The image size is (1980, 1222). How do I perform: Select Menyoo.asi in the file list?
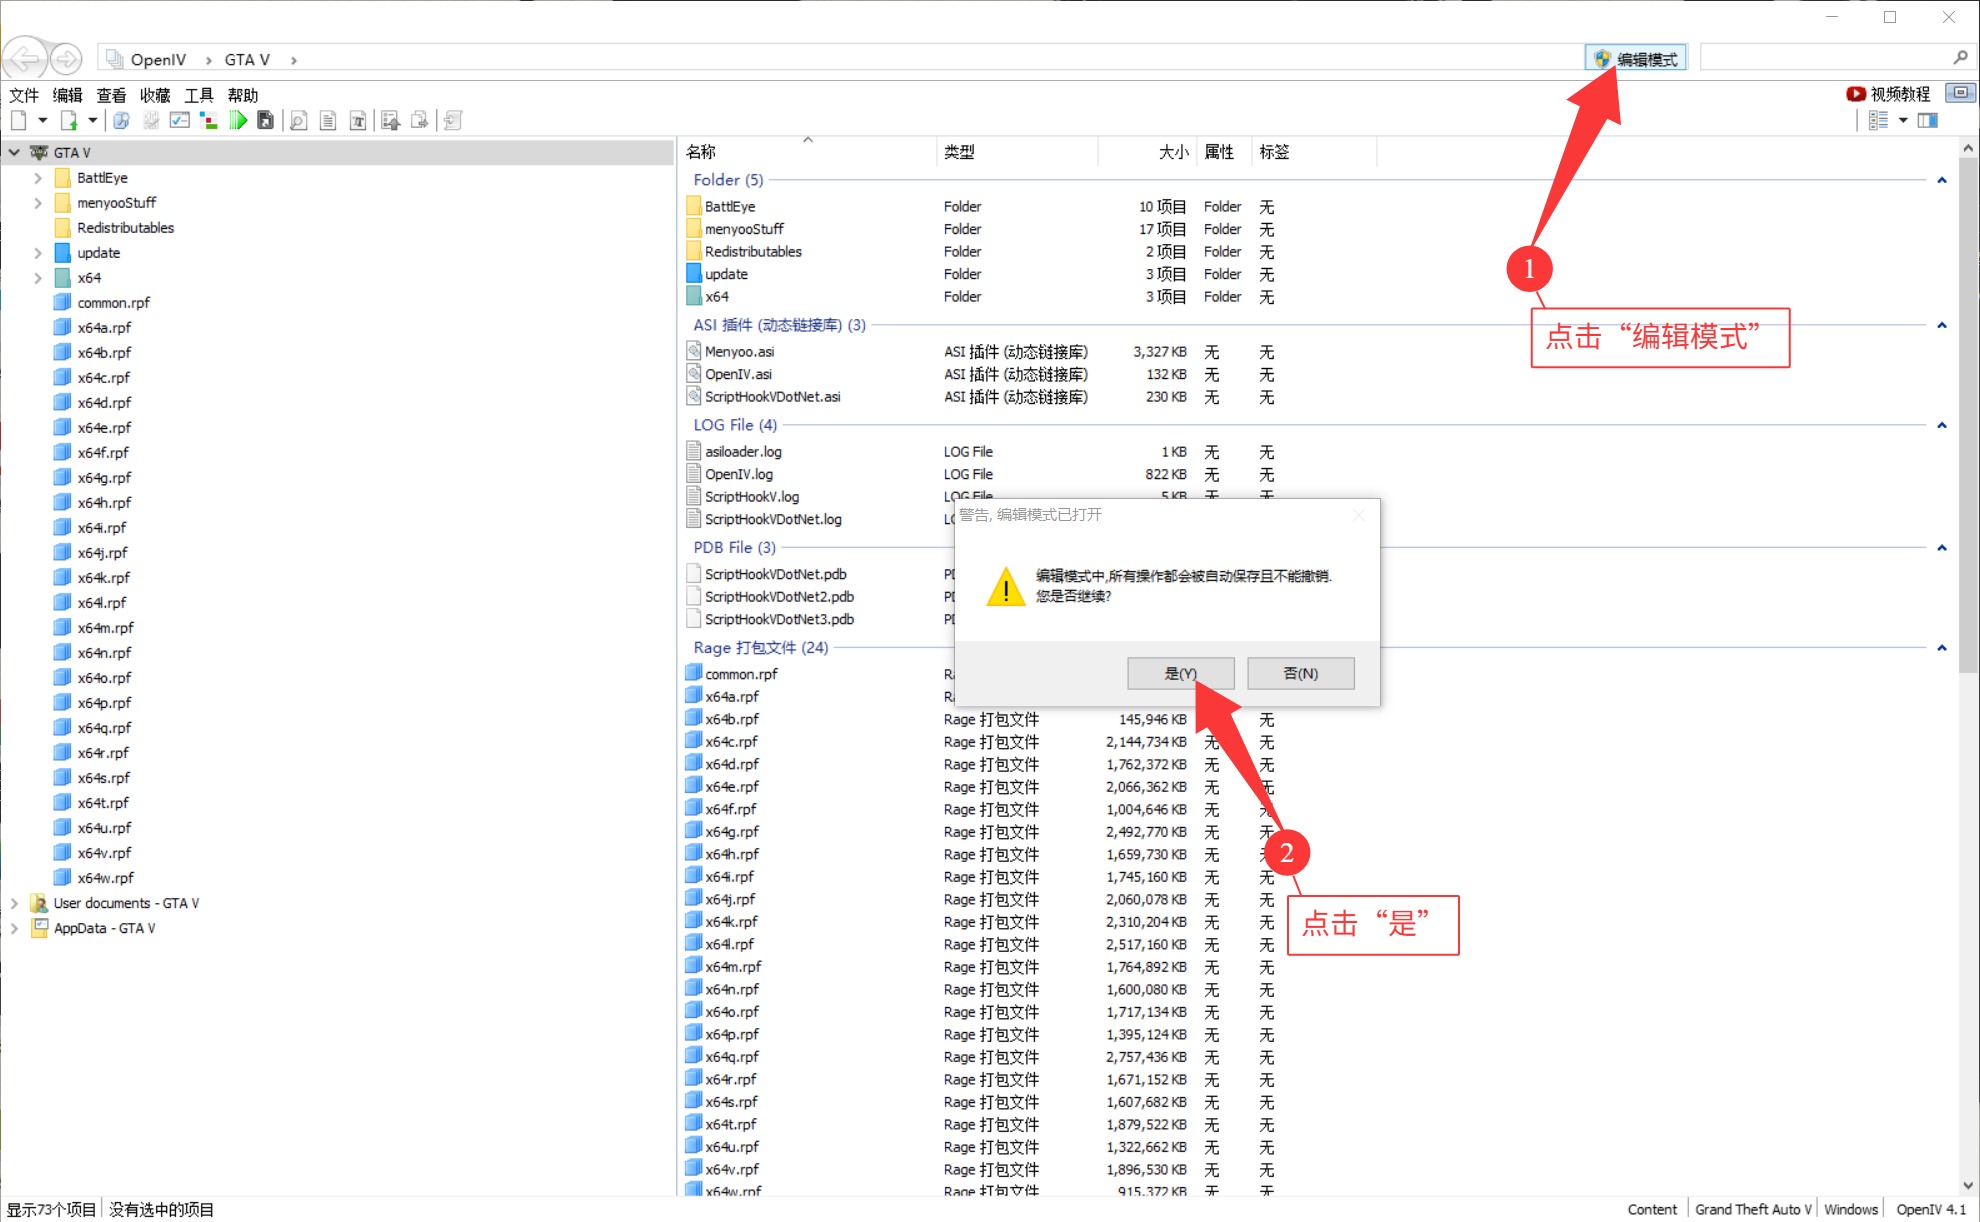click(739, 352)
